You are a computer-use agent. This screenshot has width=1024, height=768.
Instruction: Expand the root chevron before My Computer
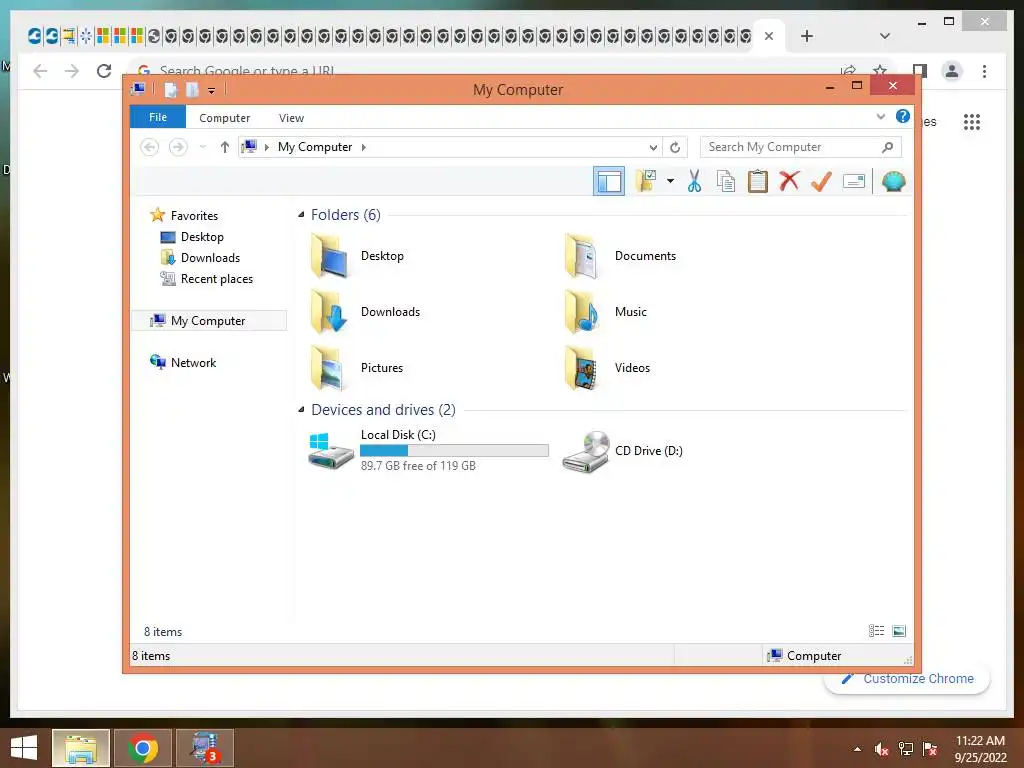[266, 147]
